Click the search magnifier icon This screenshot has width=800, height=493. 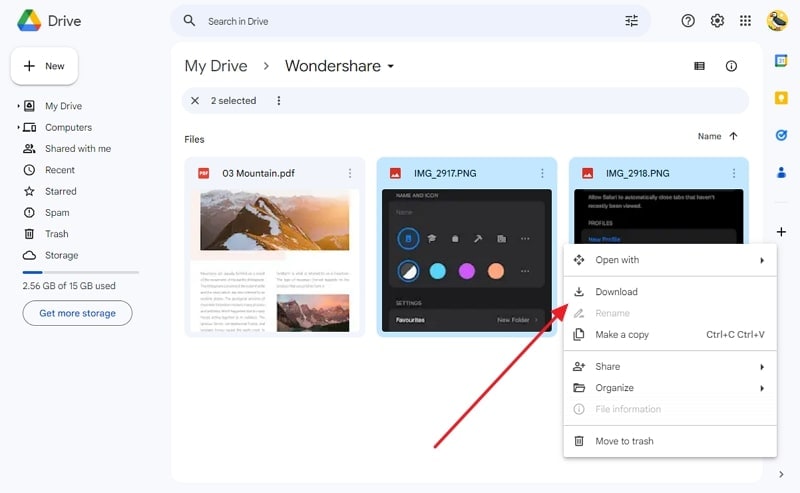point(189,21)
